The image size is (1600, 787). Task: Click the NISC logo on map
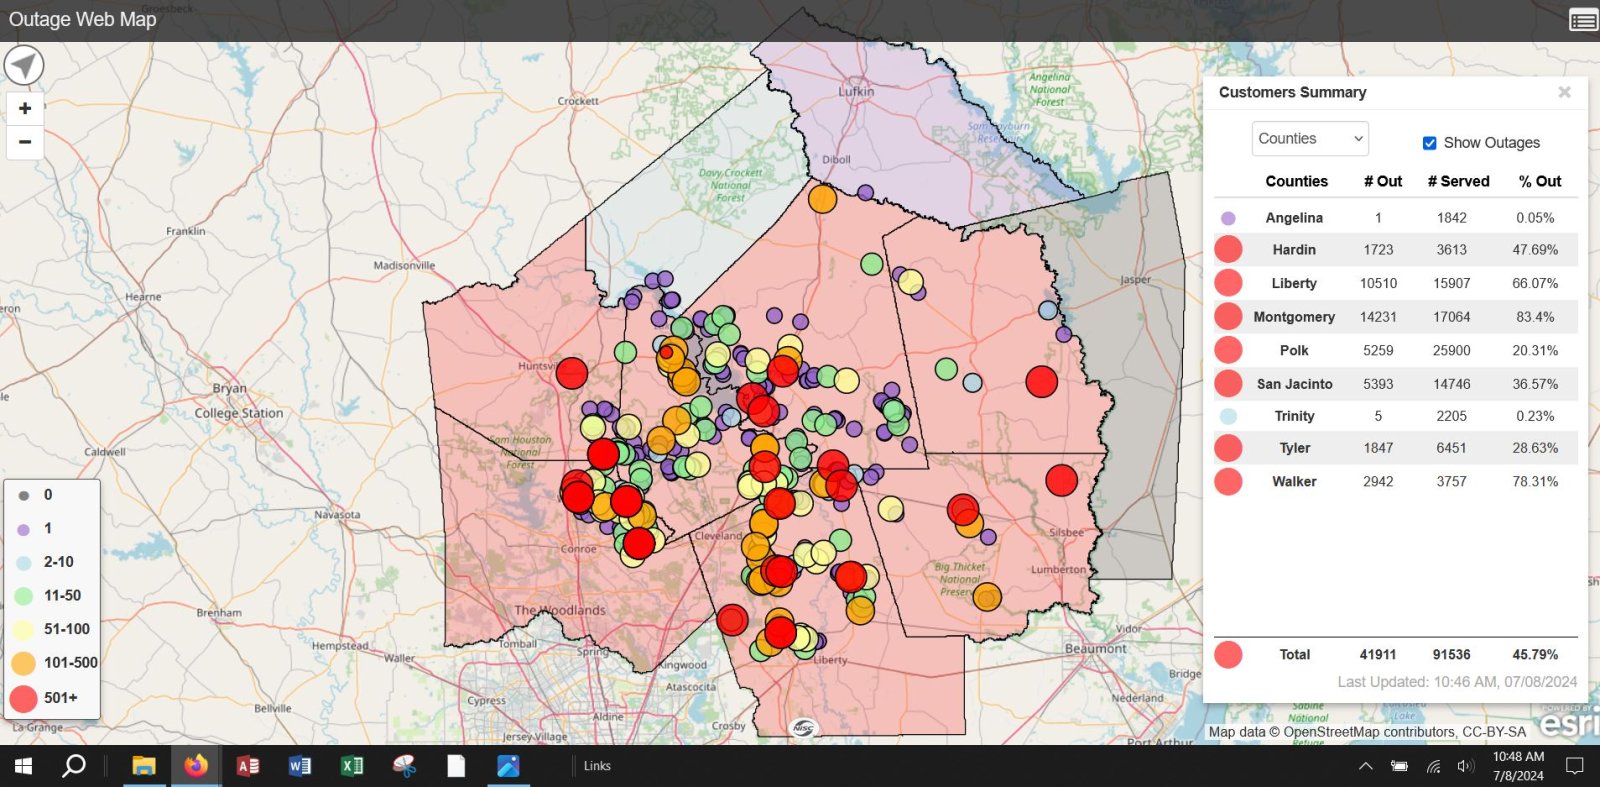(x=802, y=728)
